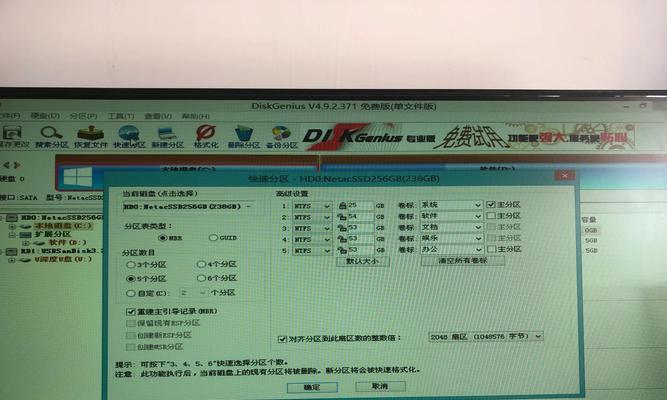Viewport: 667px width, 400px height.
Task: Choose the 6个分区 six partitions option
Action: coord(201,278)
